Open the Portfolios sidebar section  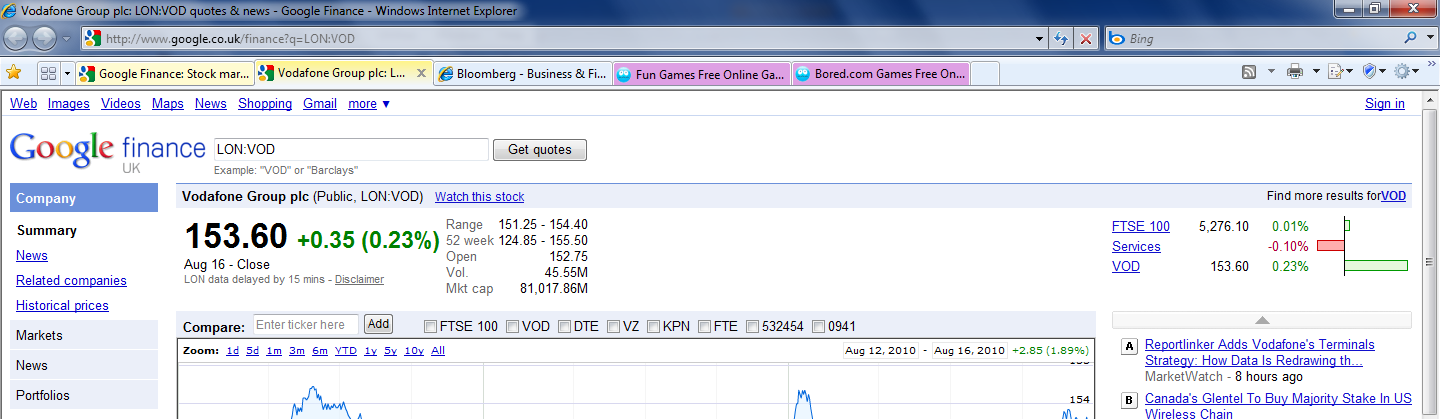[x=84, y=395]
